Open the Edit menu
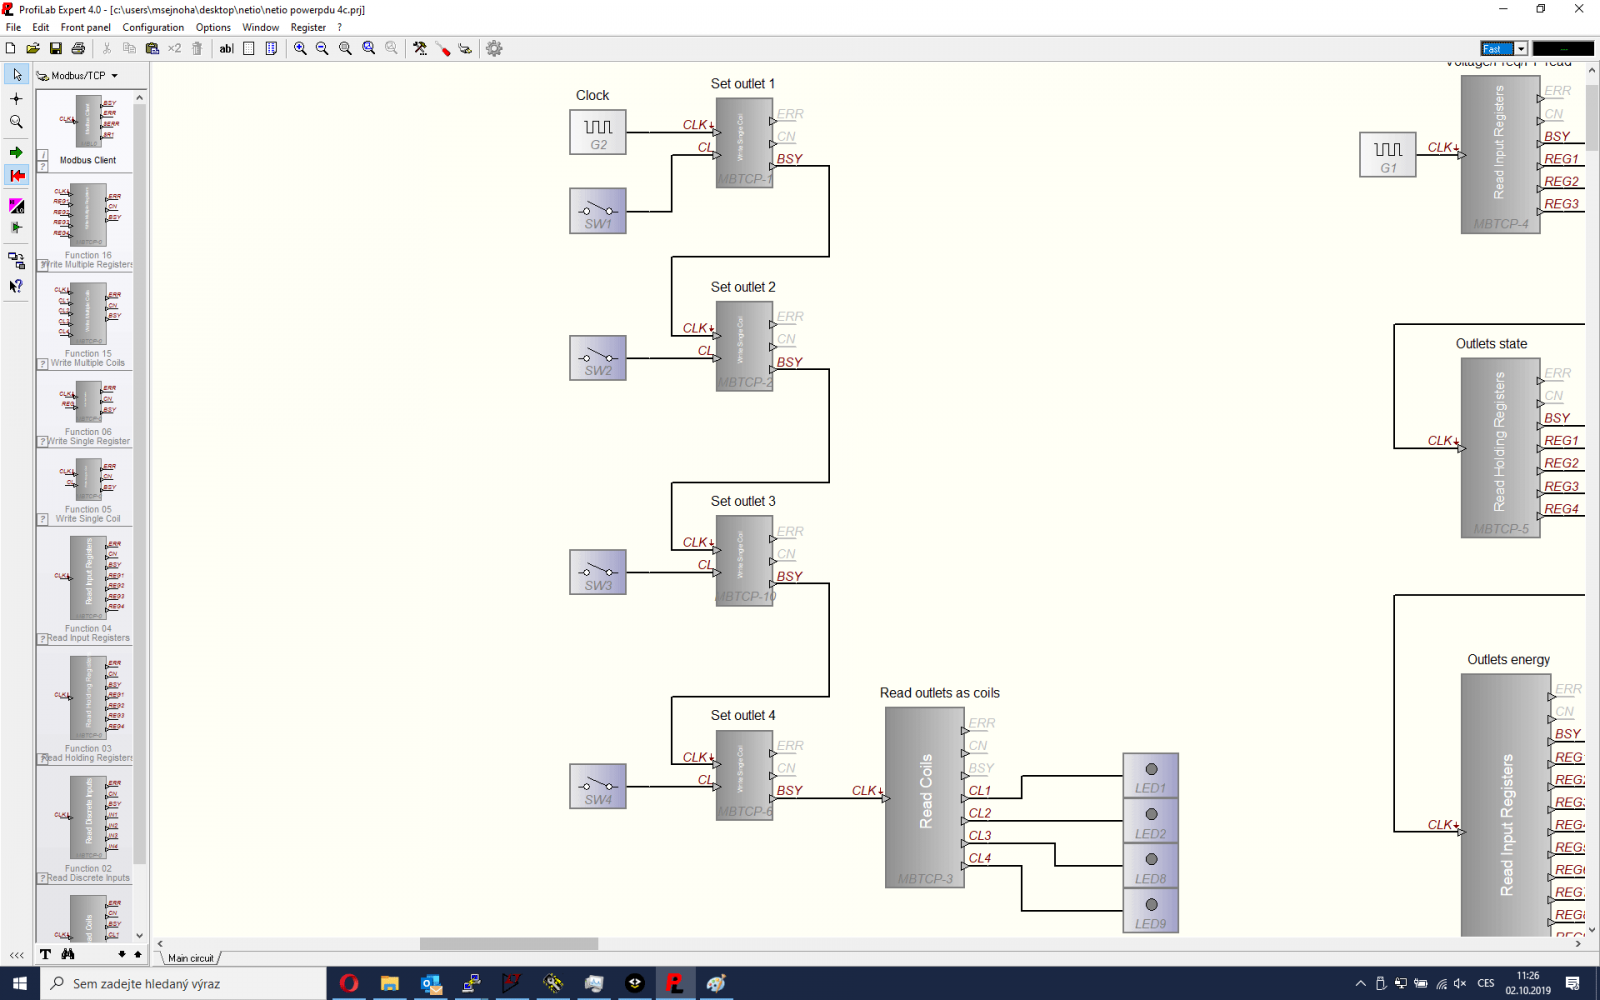This screenshot has width=1600, height=1000. coord(41,27)
